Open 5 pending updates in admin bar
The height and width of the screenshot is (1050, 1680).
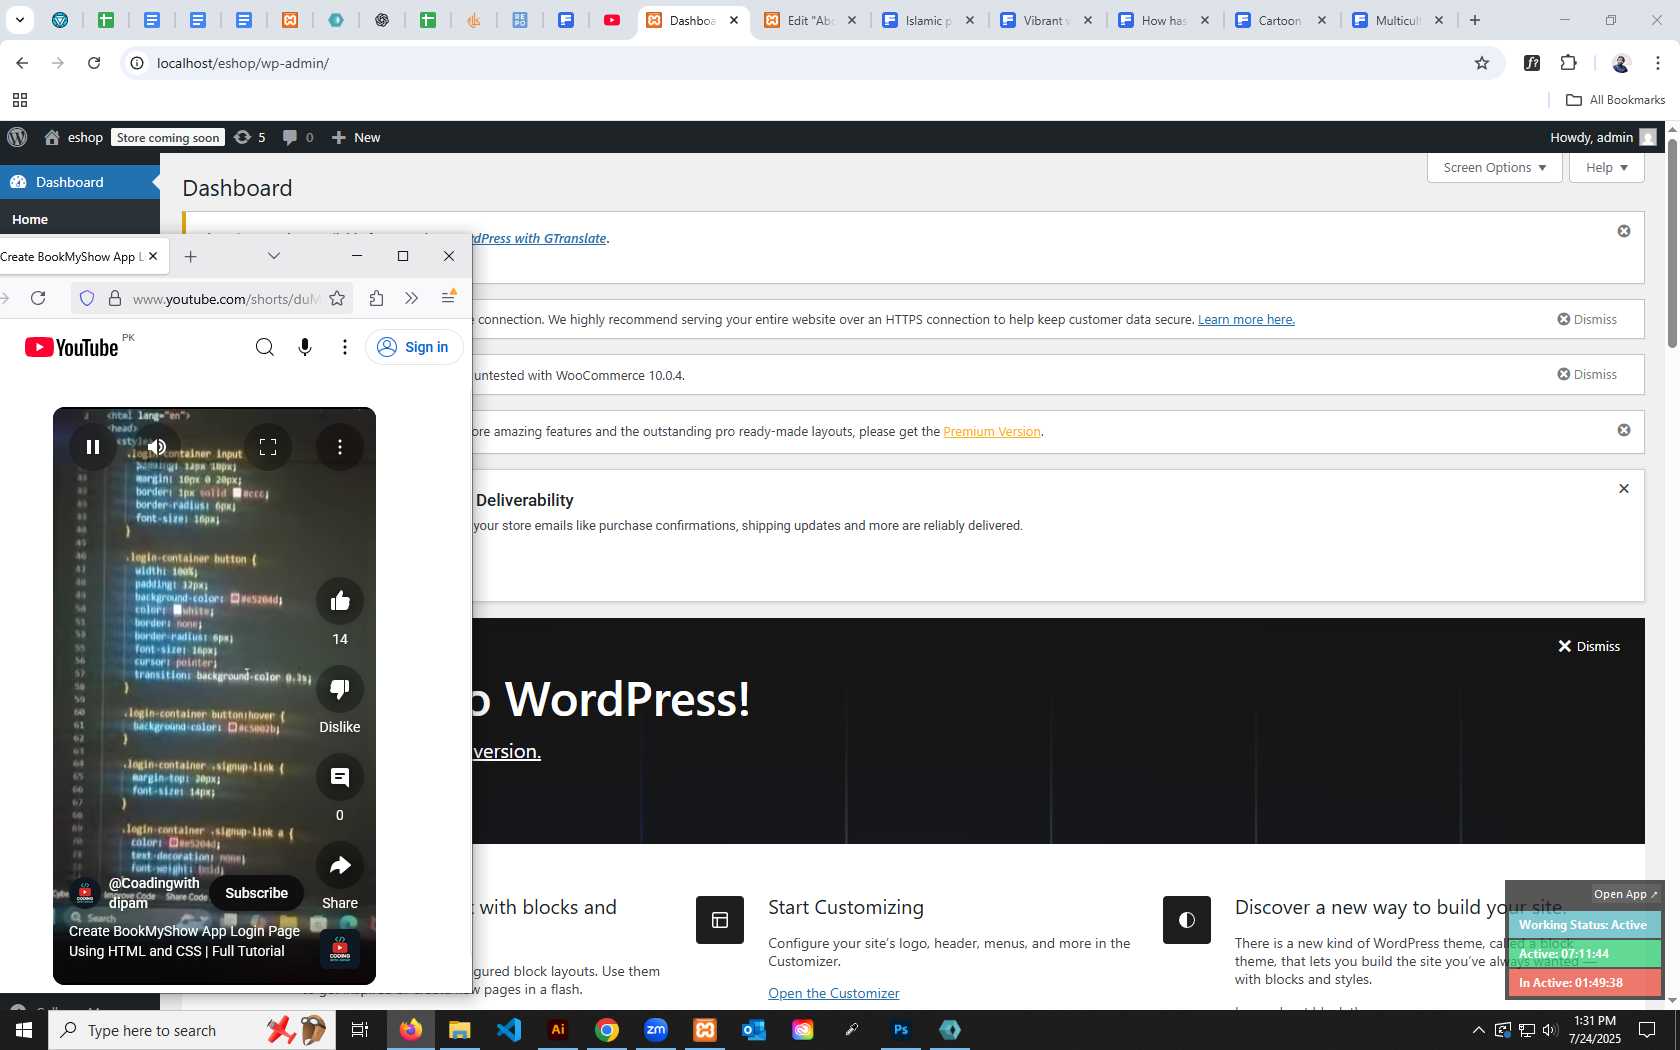click(250, 137)
